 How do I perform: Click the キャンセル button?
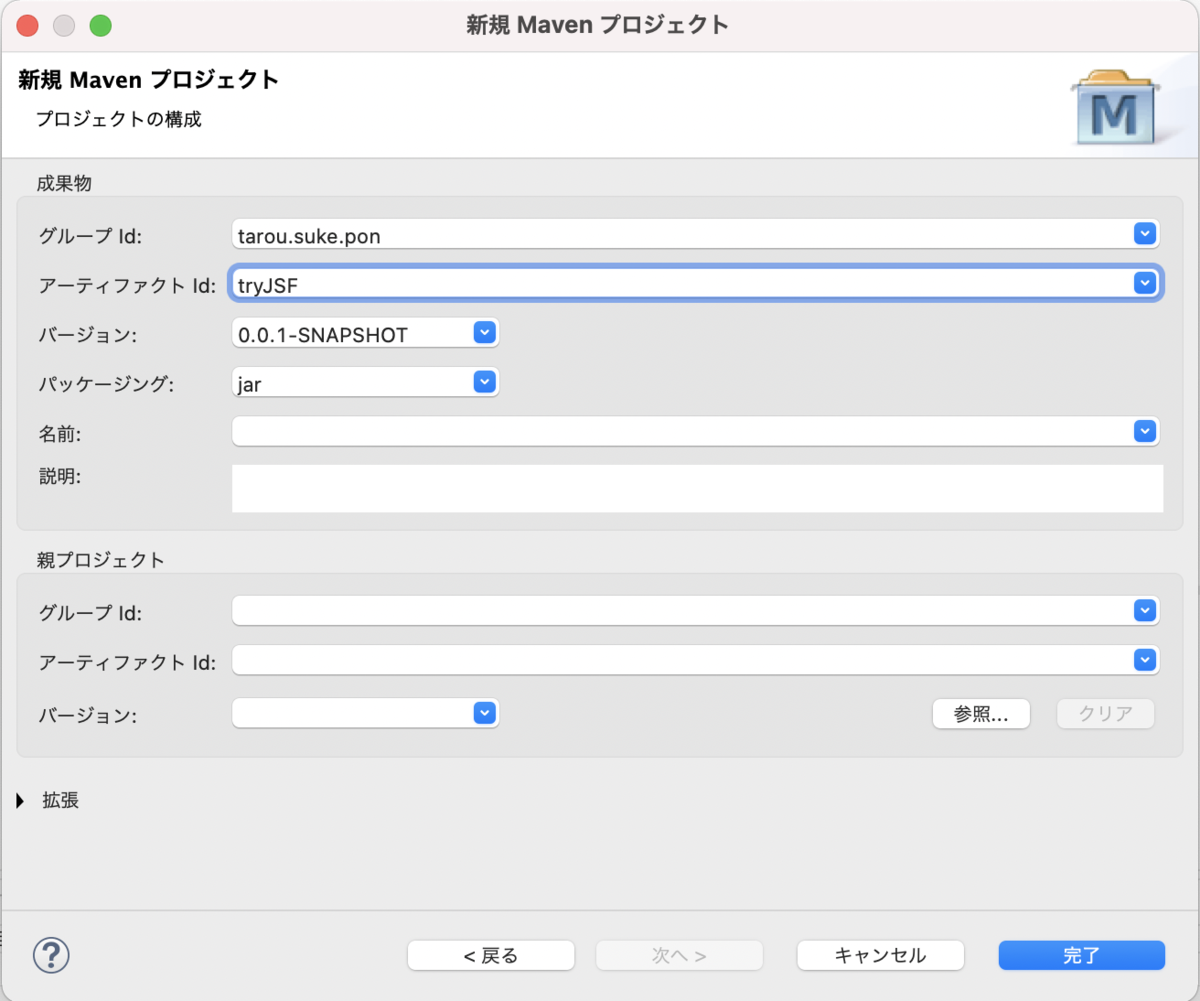[880, 955]
